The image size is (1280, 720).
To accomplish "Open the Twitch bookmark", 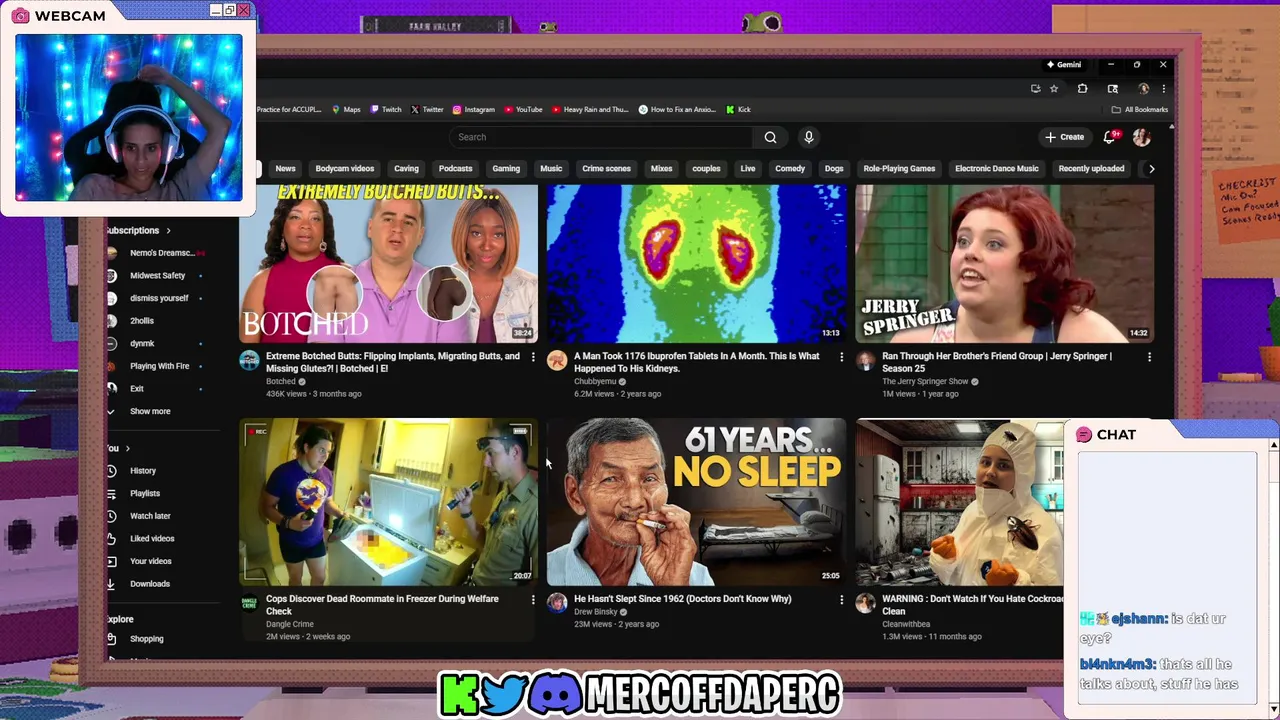I will [x=386, y=110].
